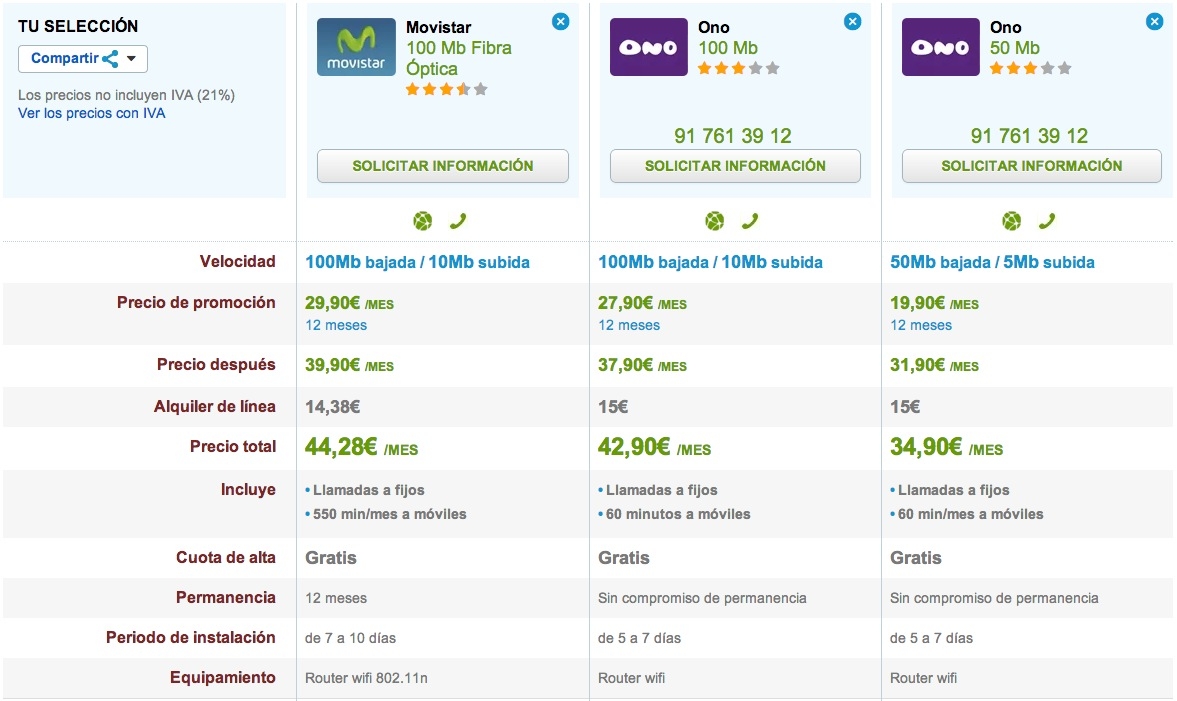
Task: Click '60 min/mes a móviles' item
Action: 971,514
